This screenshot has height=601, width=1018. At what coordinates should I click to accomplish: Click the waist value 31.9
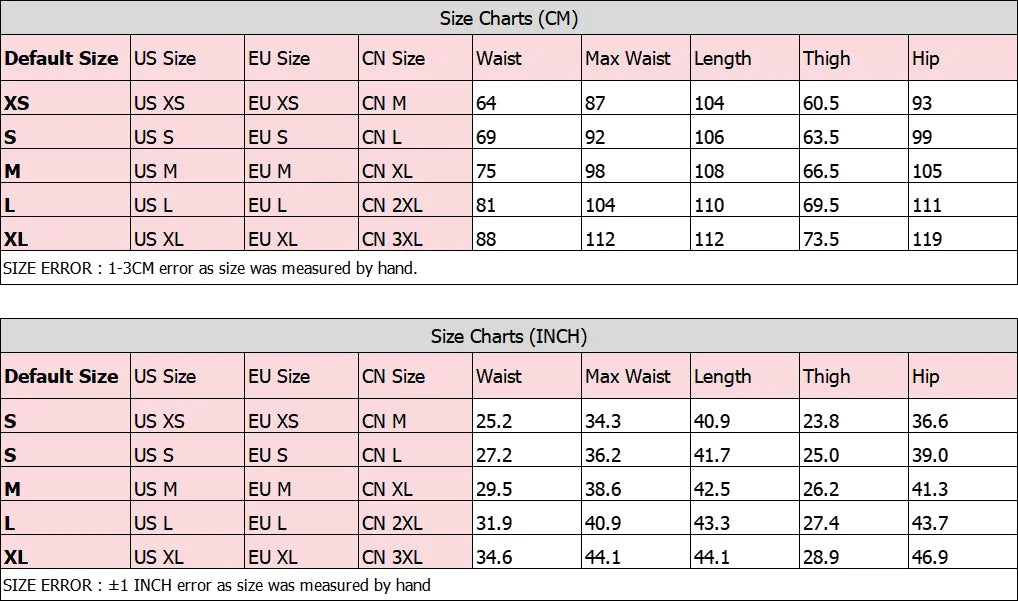click(x=494, y=523)
